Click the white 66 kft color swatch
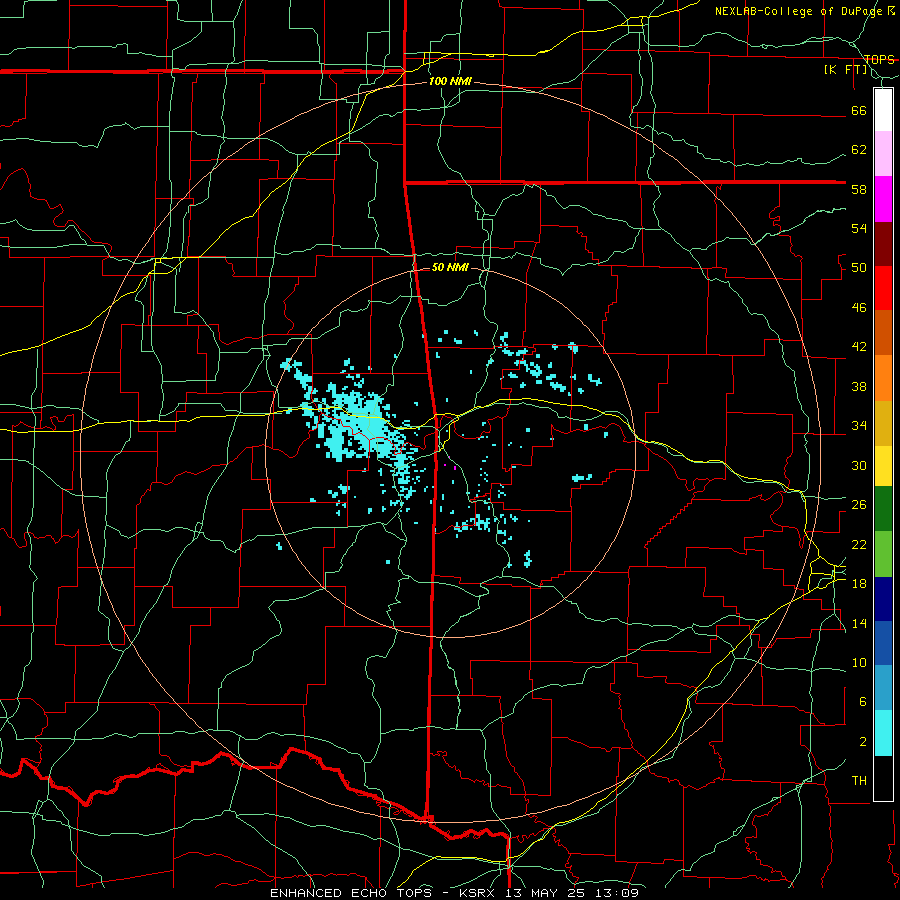 [x=883, y=110]
